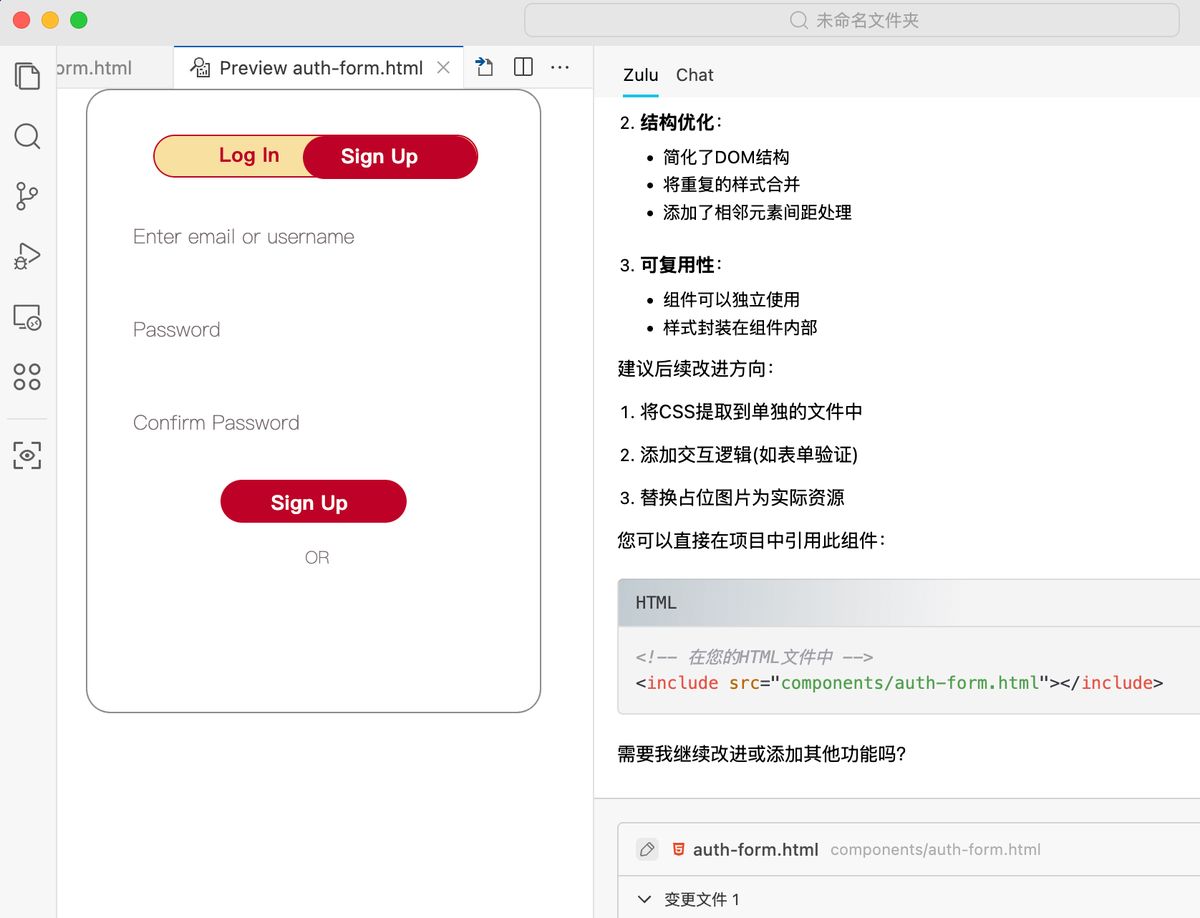This screenshot has height=918, width=1200.
Task: Click the Sign Up submit button
Action: 313,502
